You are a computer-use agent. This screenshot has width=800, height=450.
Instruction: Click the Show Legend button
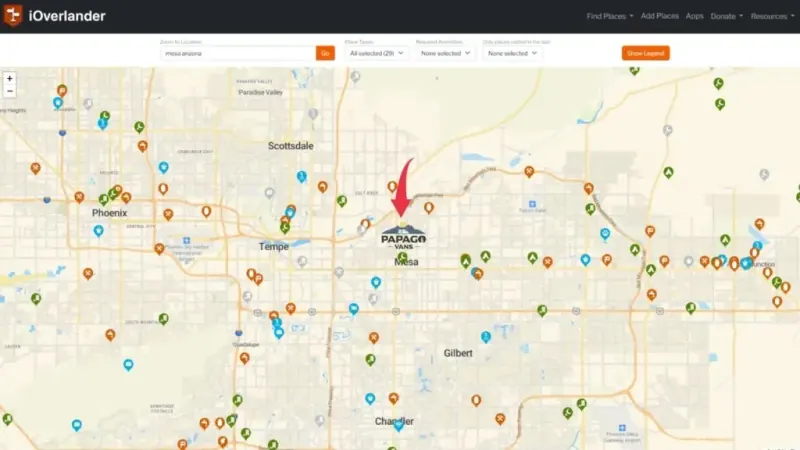(645, 53)
